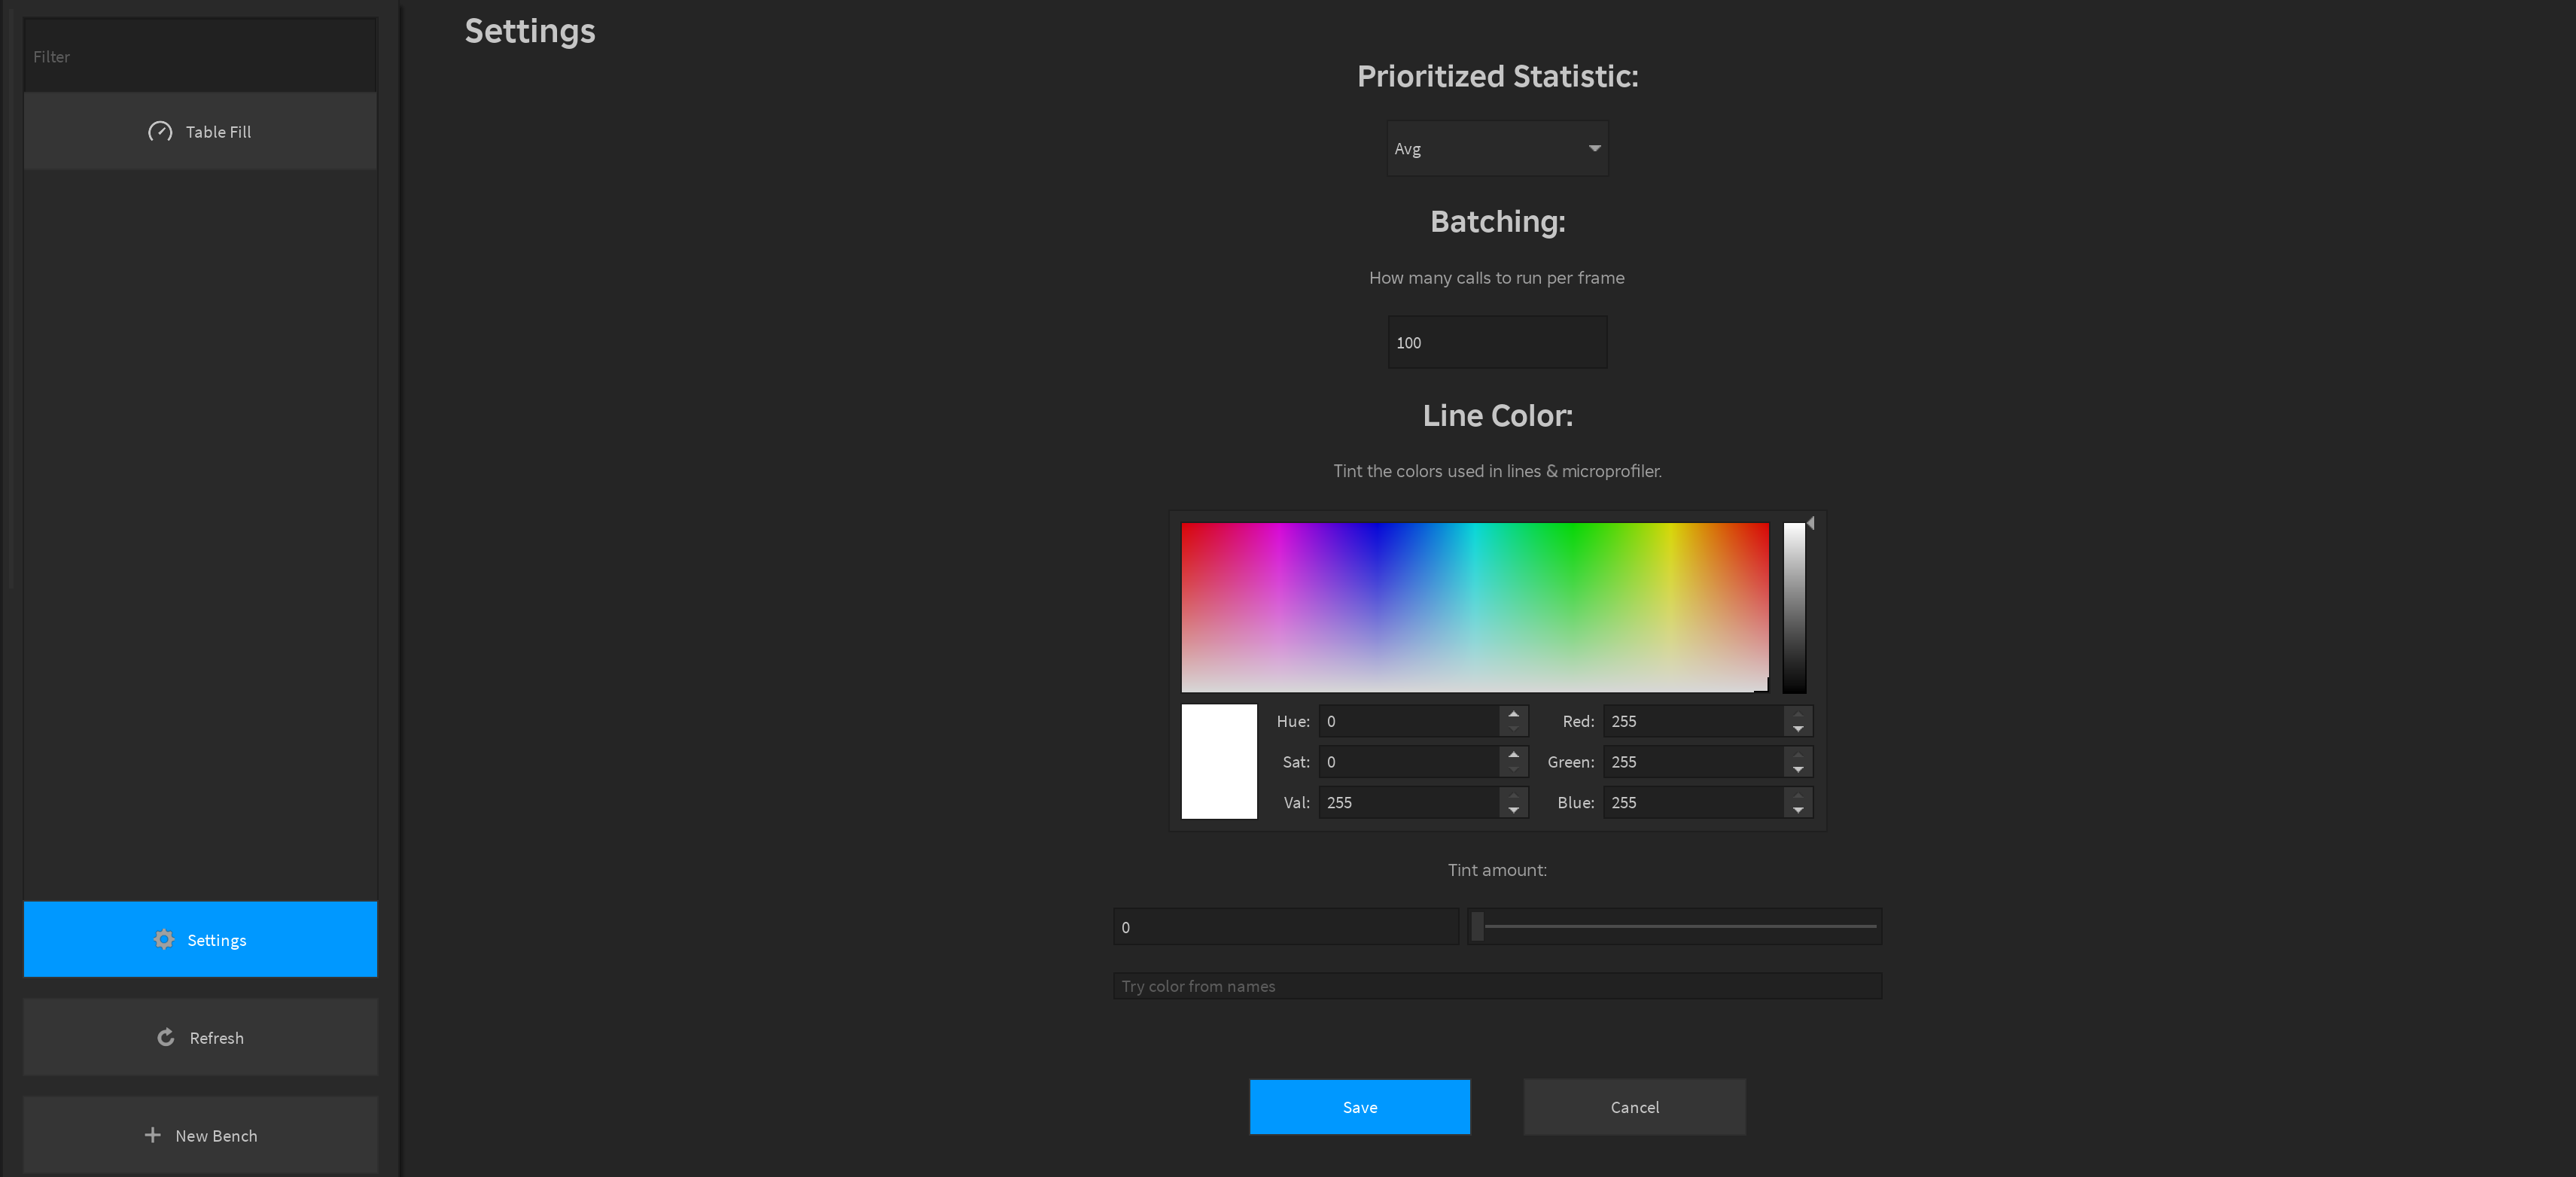
Task: Decrease Red value with down arrow
Action: [x=1797, y=729]
